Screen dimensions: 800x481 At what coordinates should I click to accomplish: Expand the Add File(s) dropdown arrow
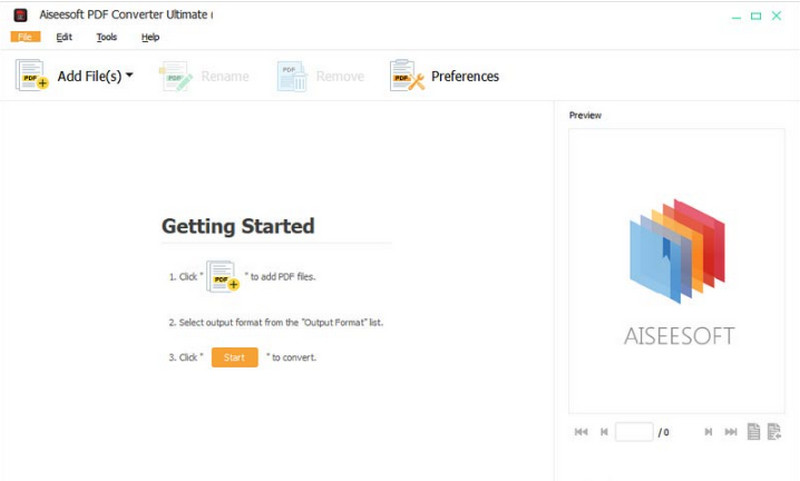[x=130, y=75]
